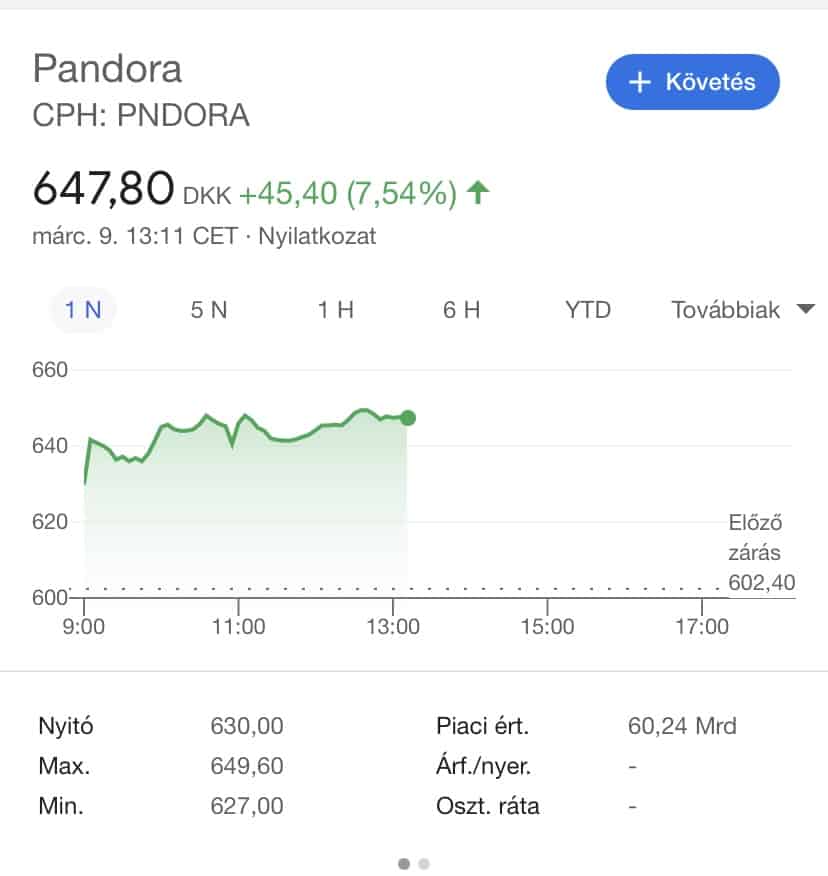This screenshot has height=876, width=828.
Task: Show the YTD chart range
Action: point(587,310)
